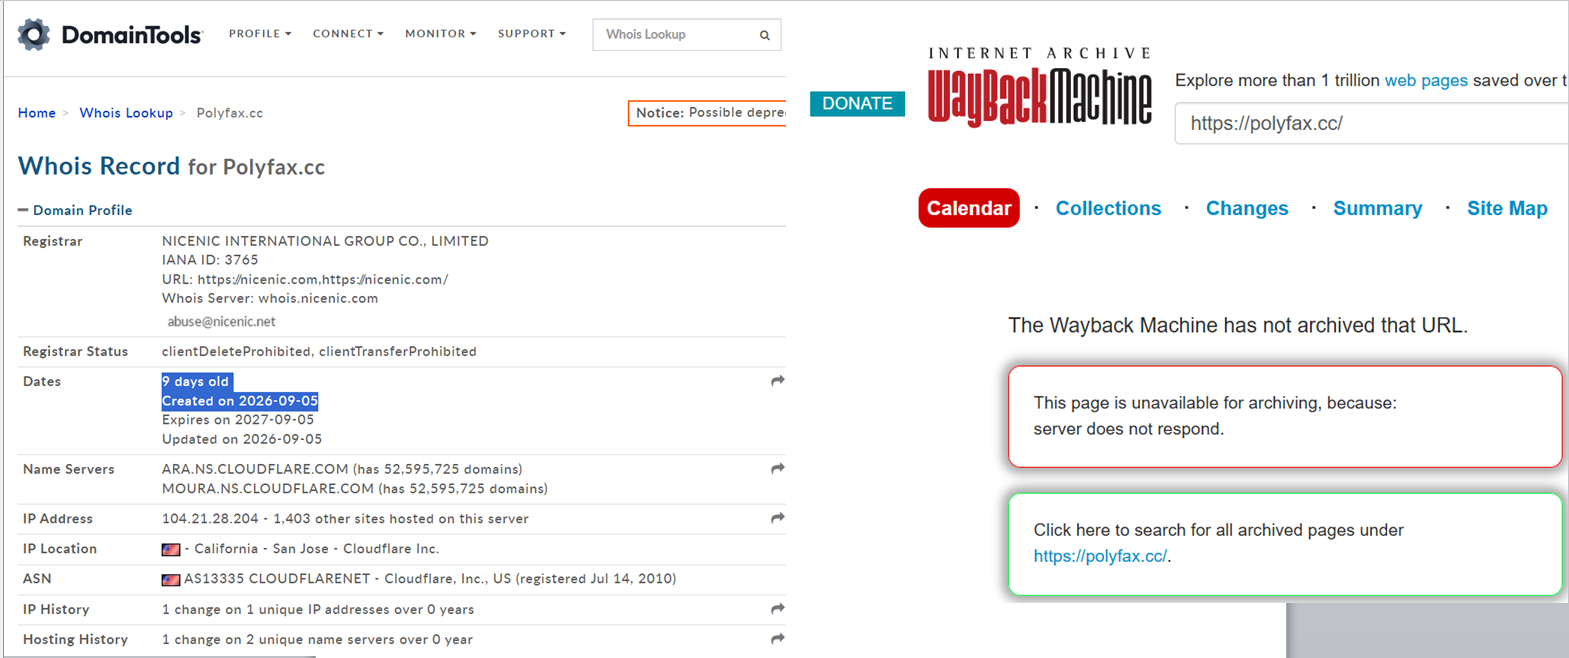The width and height of the screenshot is (1569, 658).
Task: Open the MONITOR dropdown menu
Action: click(x=440, y=34)
